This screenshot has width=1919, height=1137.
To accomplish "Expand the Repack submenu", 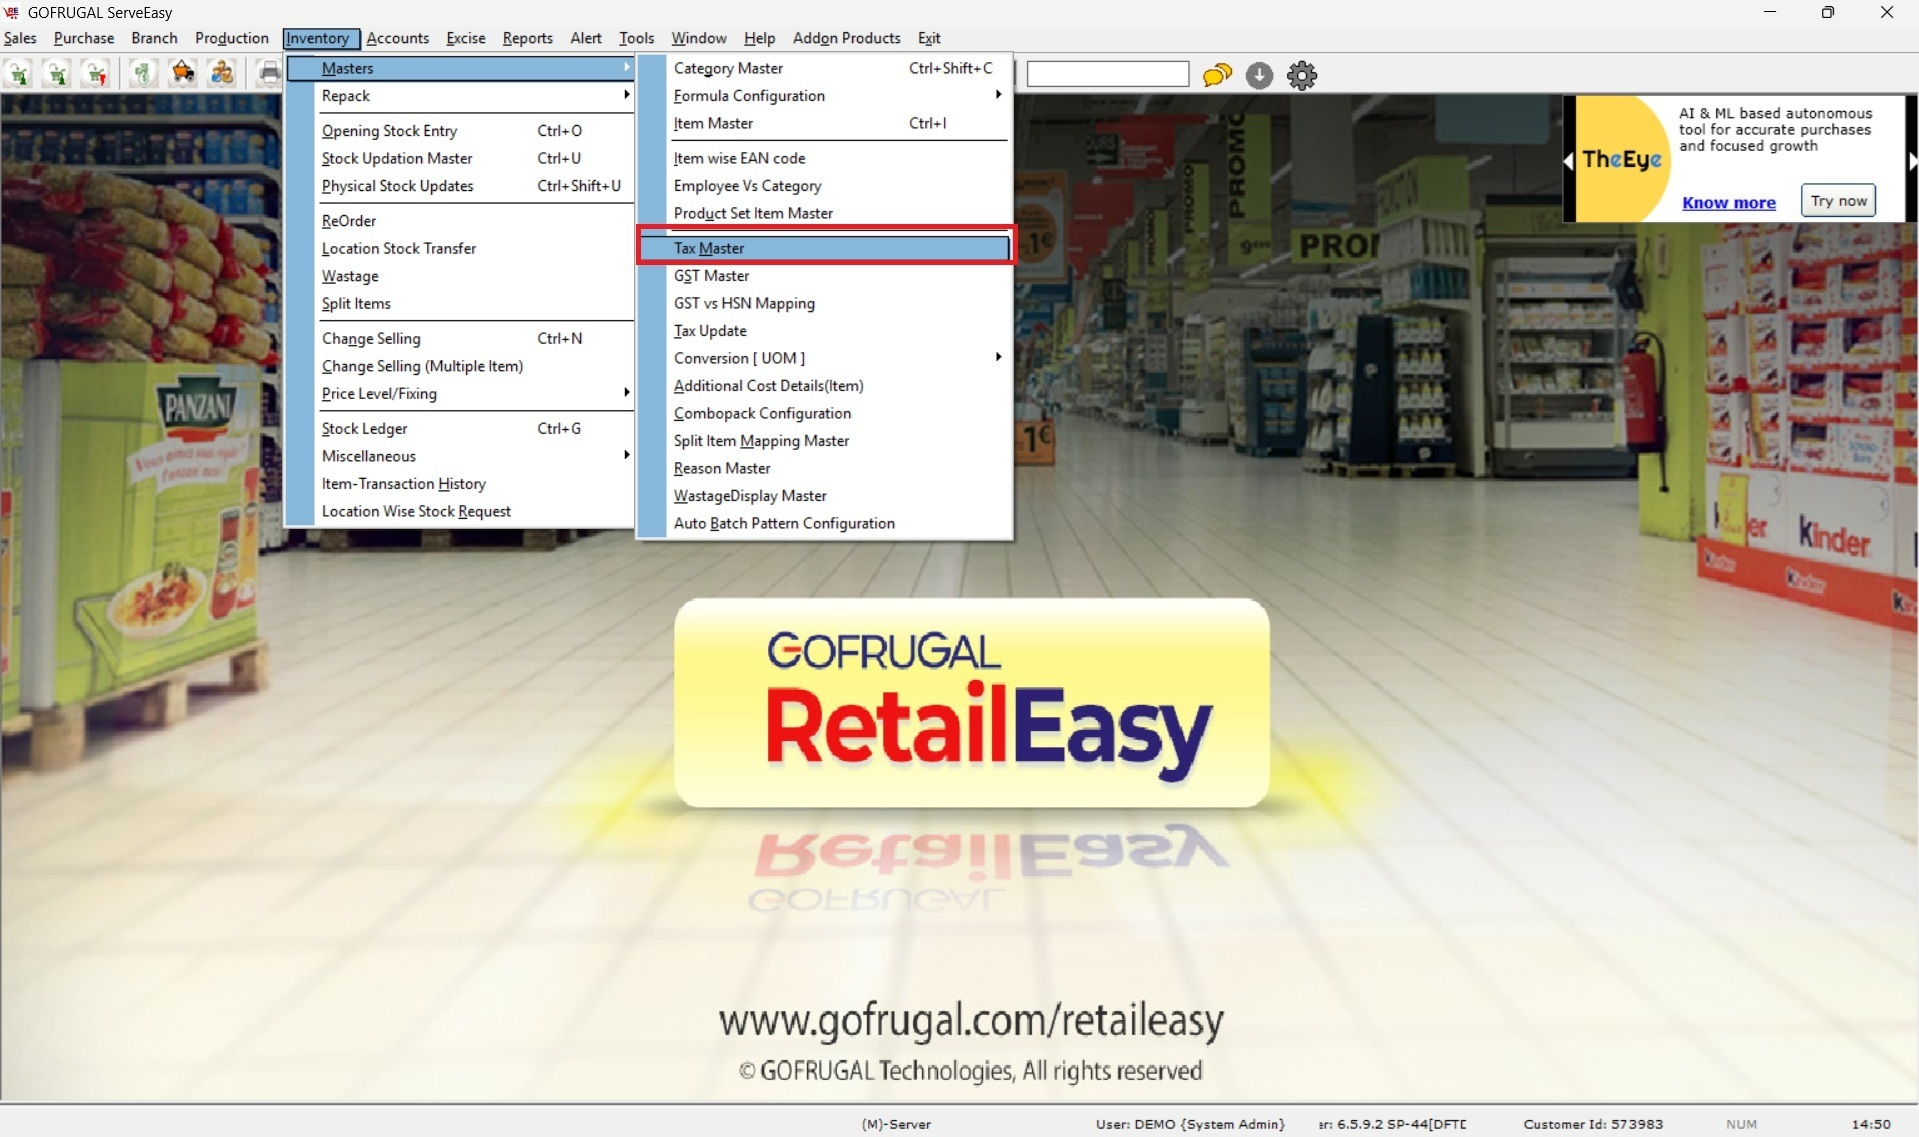I will tap(460, 96).
